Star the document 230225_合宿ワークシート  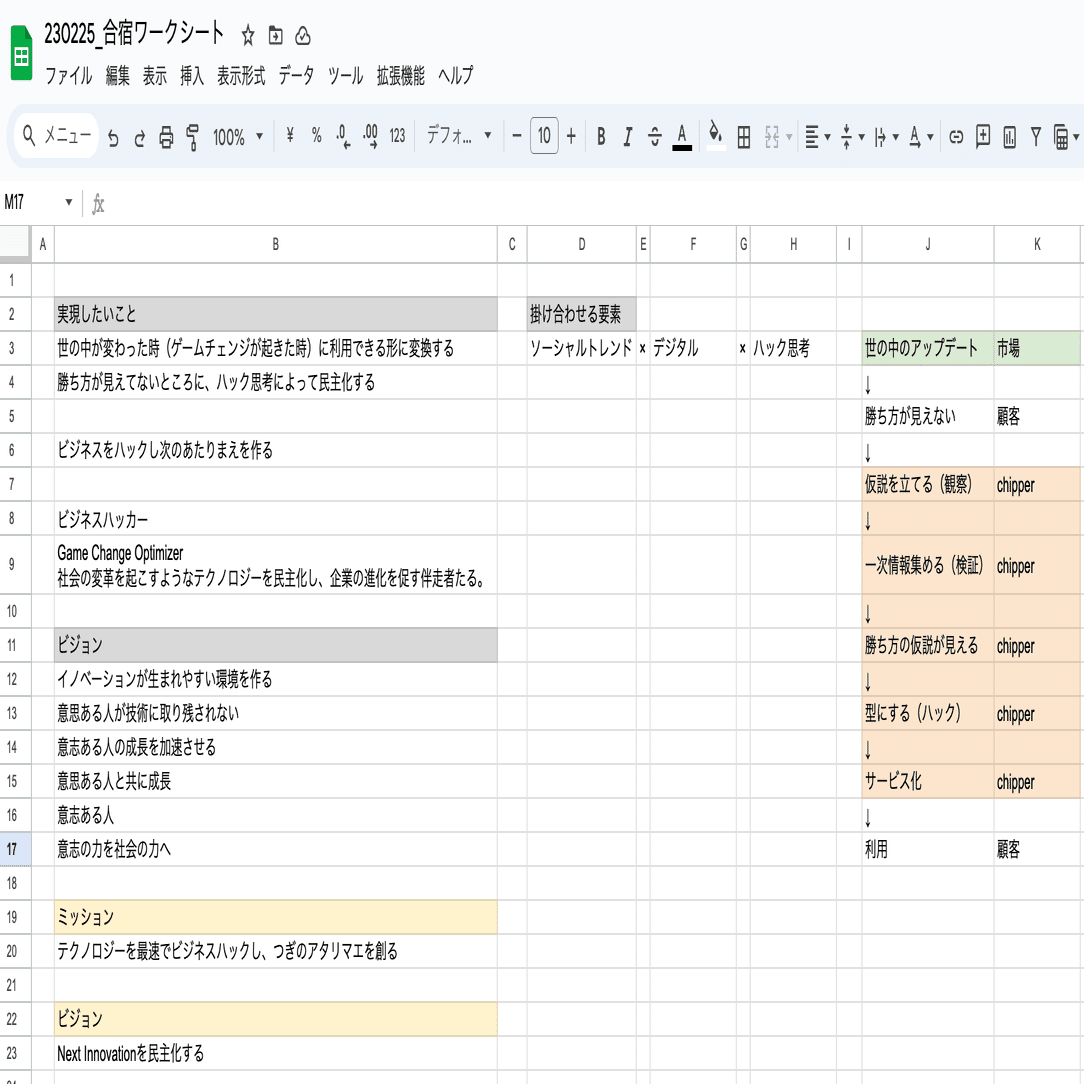pos(247,35)
